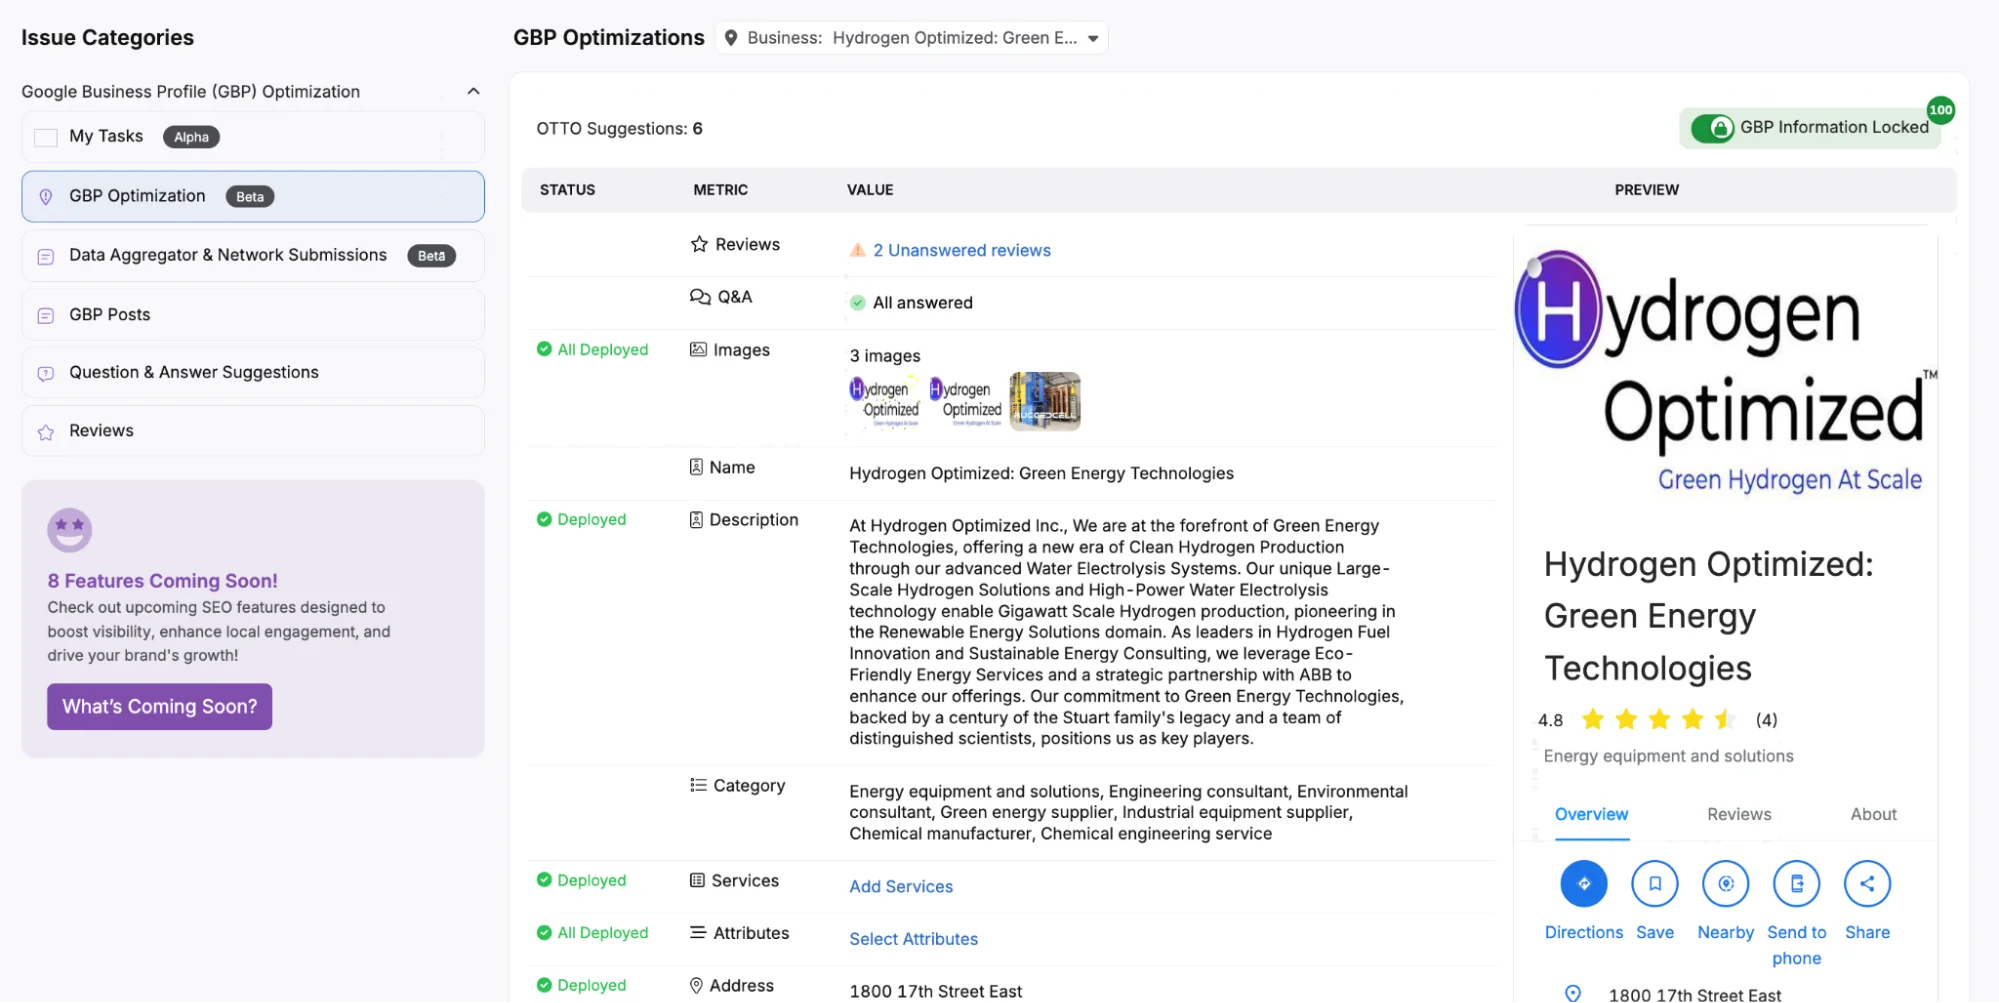
Task: Click the METRIC column header
Action: (x=721, y=190)
